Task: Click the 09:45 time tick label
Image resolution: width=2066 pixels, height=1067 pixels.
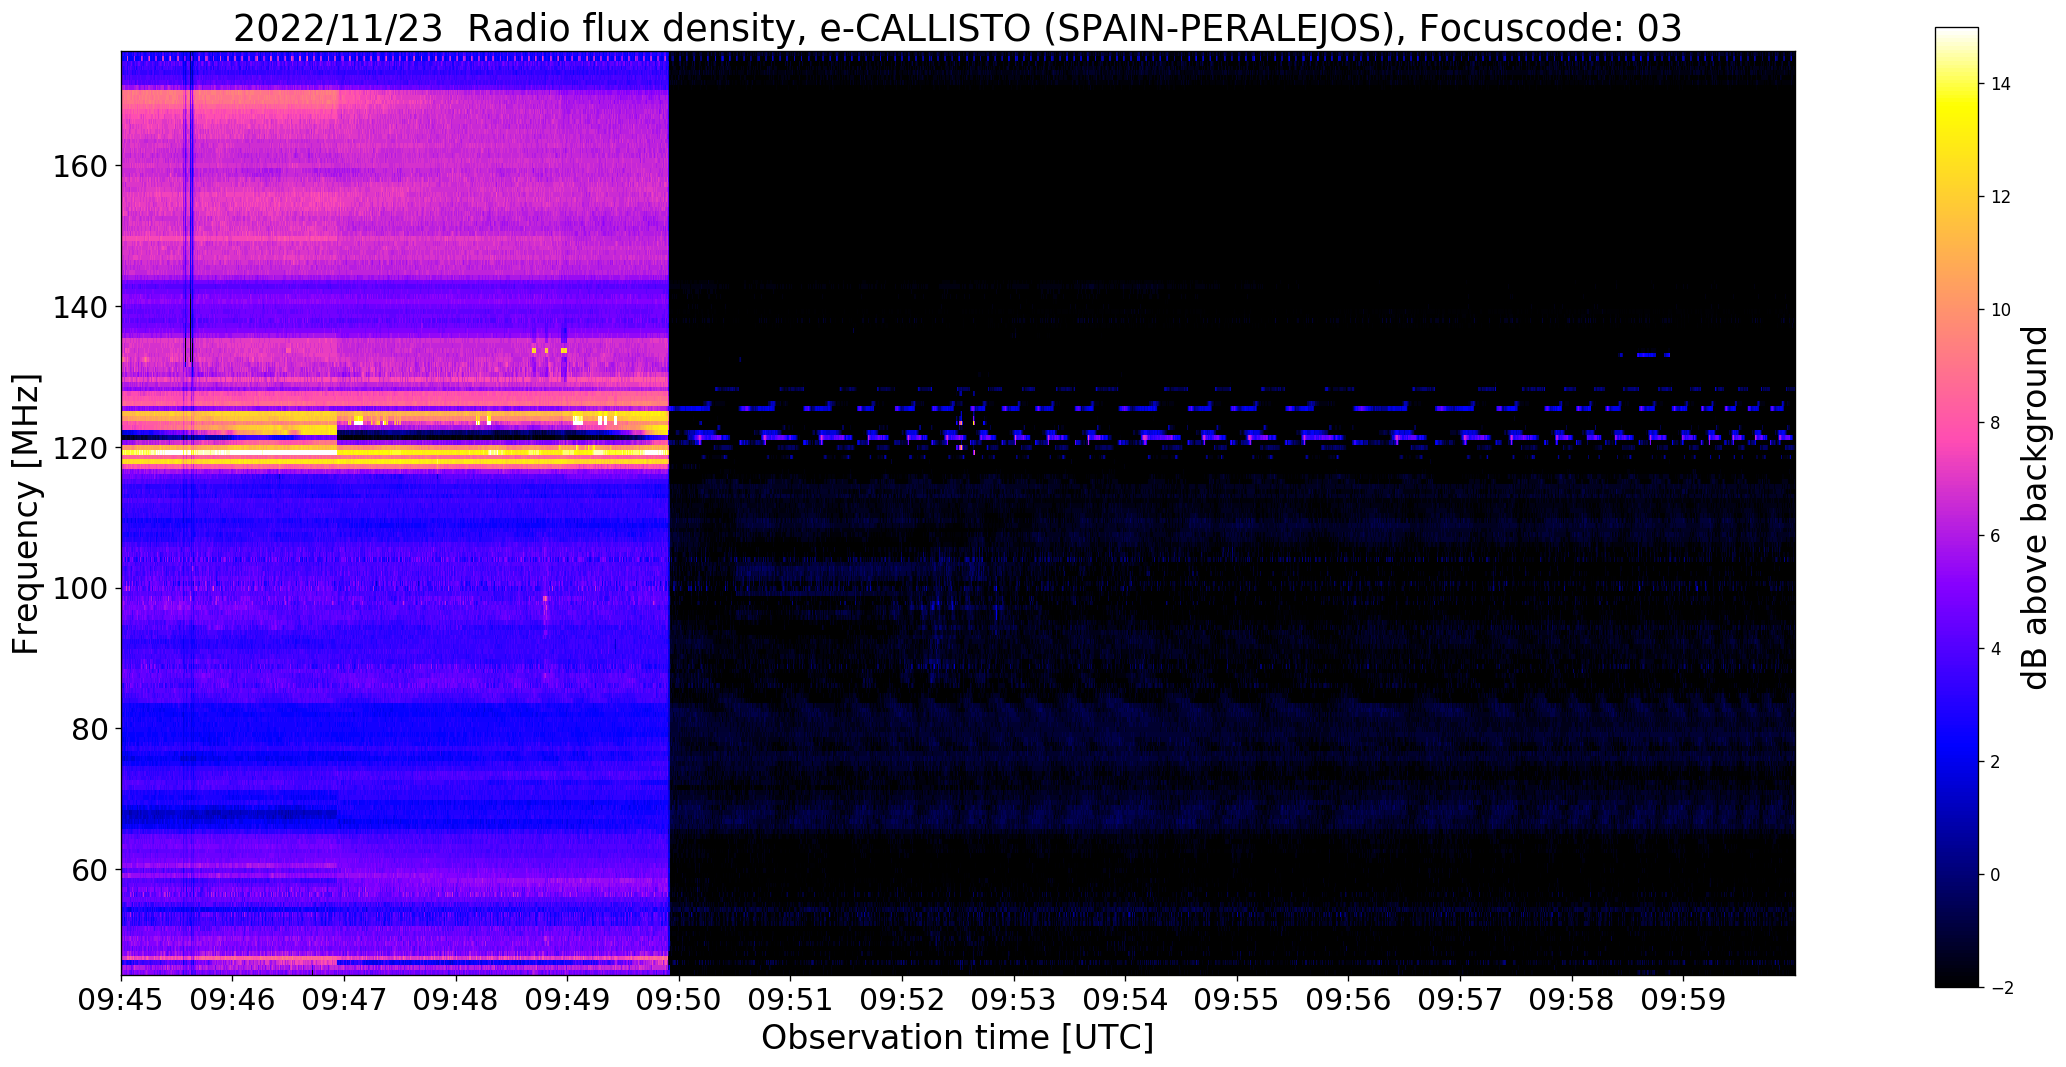Action: 122,999
